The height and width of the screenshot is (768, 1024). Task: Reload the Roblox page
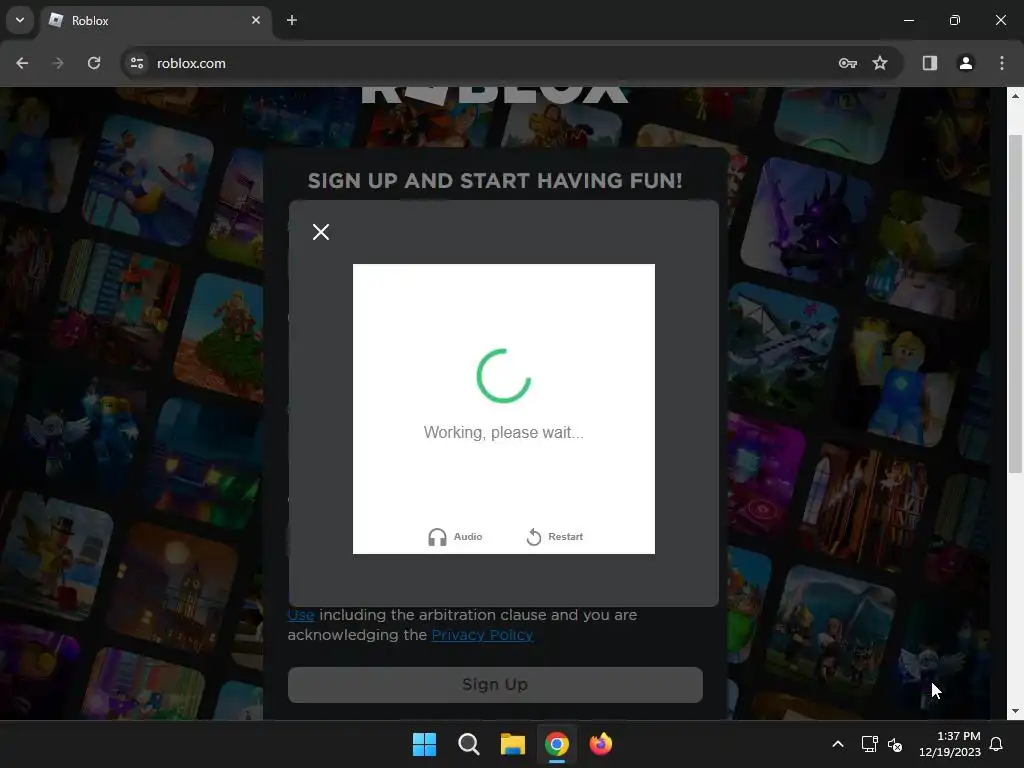[94, 63]
